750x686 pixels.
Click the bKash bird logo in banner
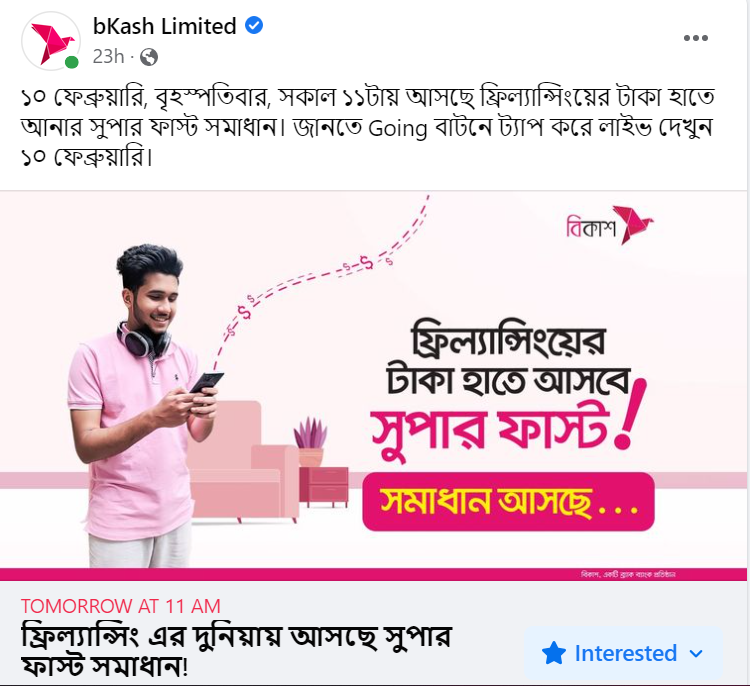point(632,224)
